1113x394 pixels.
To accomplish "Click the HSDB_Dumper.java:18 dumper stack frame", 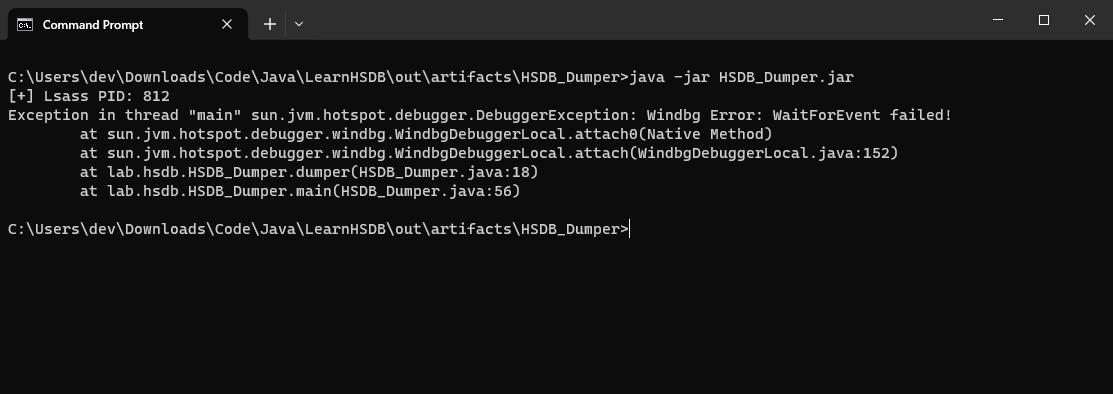I will tap(309, 173).
